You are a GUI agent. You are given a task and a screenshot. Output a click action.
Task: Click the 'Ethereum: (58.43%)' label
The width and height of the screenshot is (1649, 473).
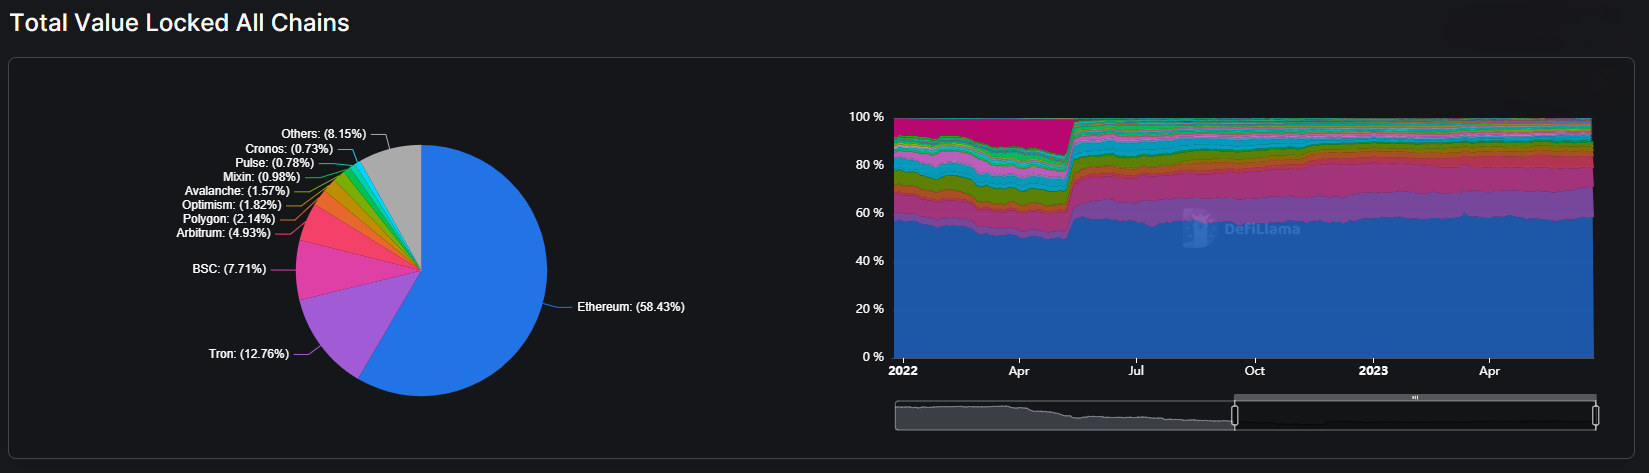[630, 307]
